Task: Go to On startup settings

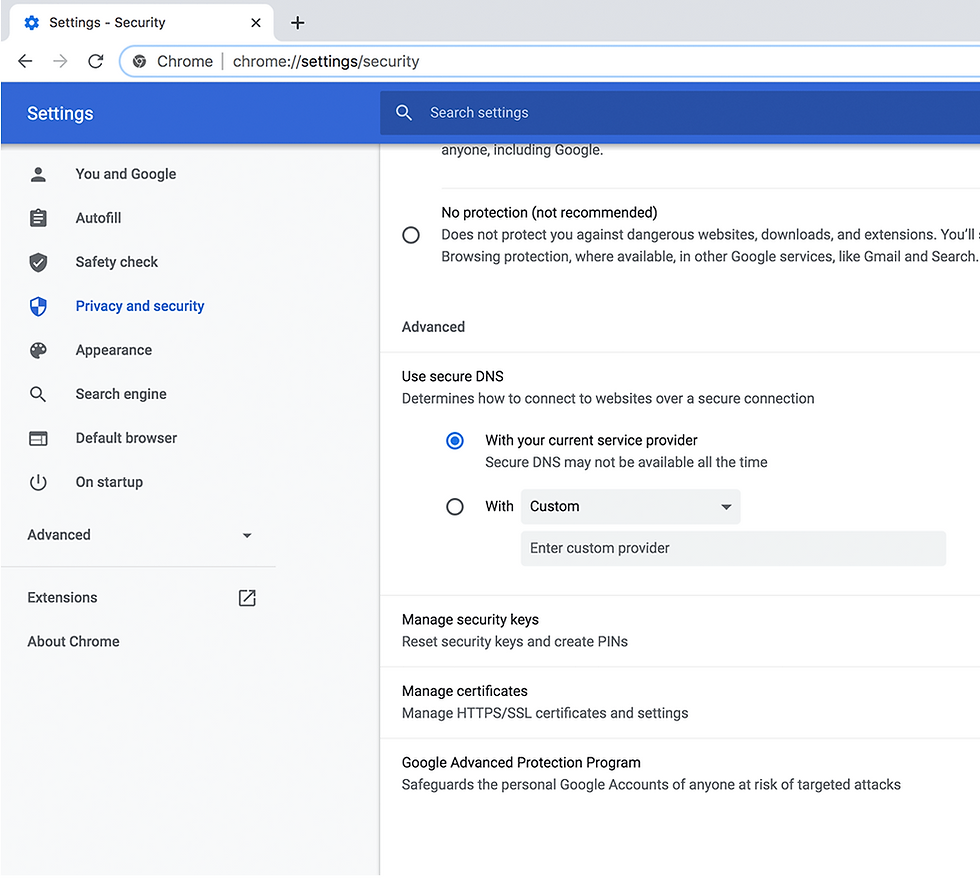Action: coord(109,482)
